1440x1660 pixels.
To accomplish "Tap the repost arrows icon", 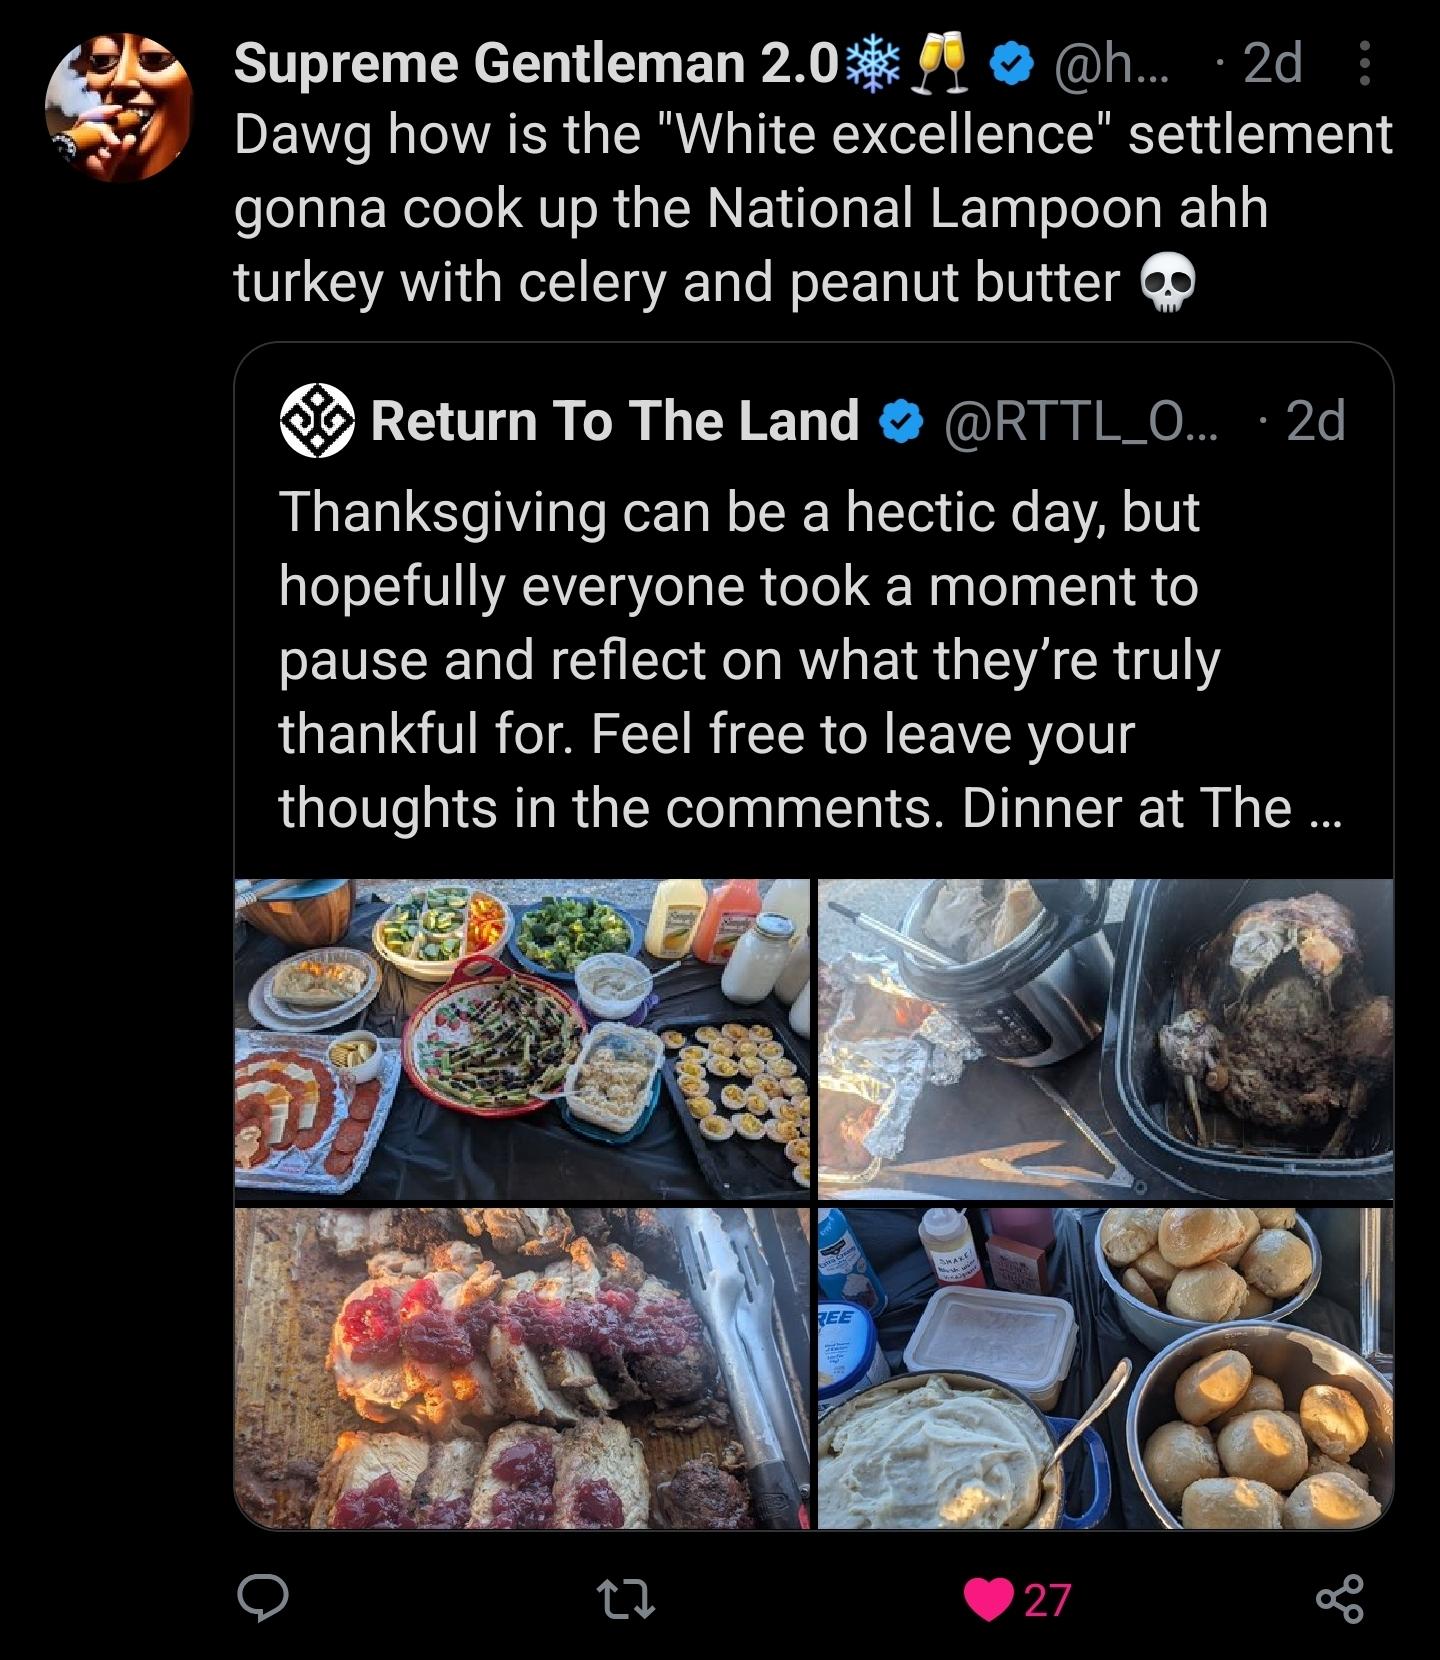I will [626, 1599].
